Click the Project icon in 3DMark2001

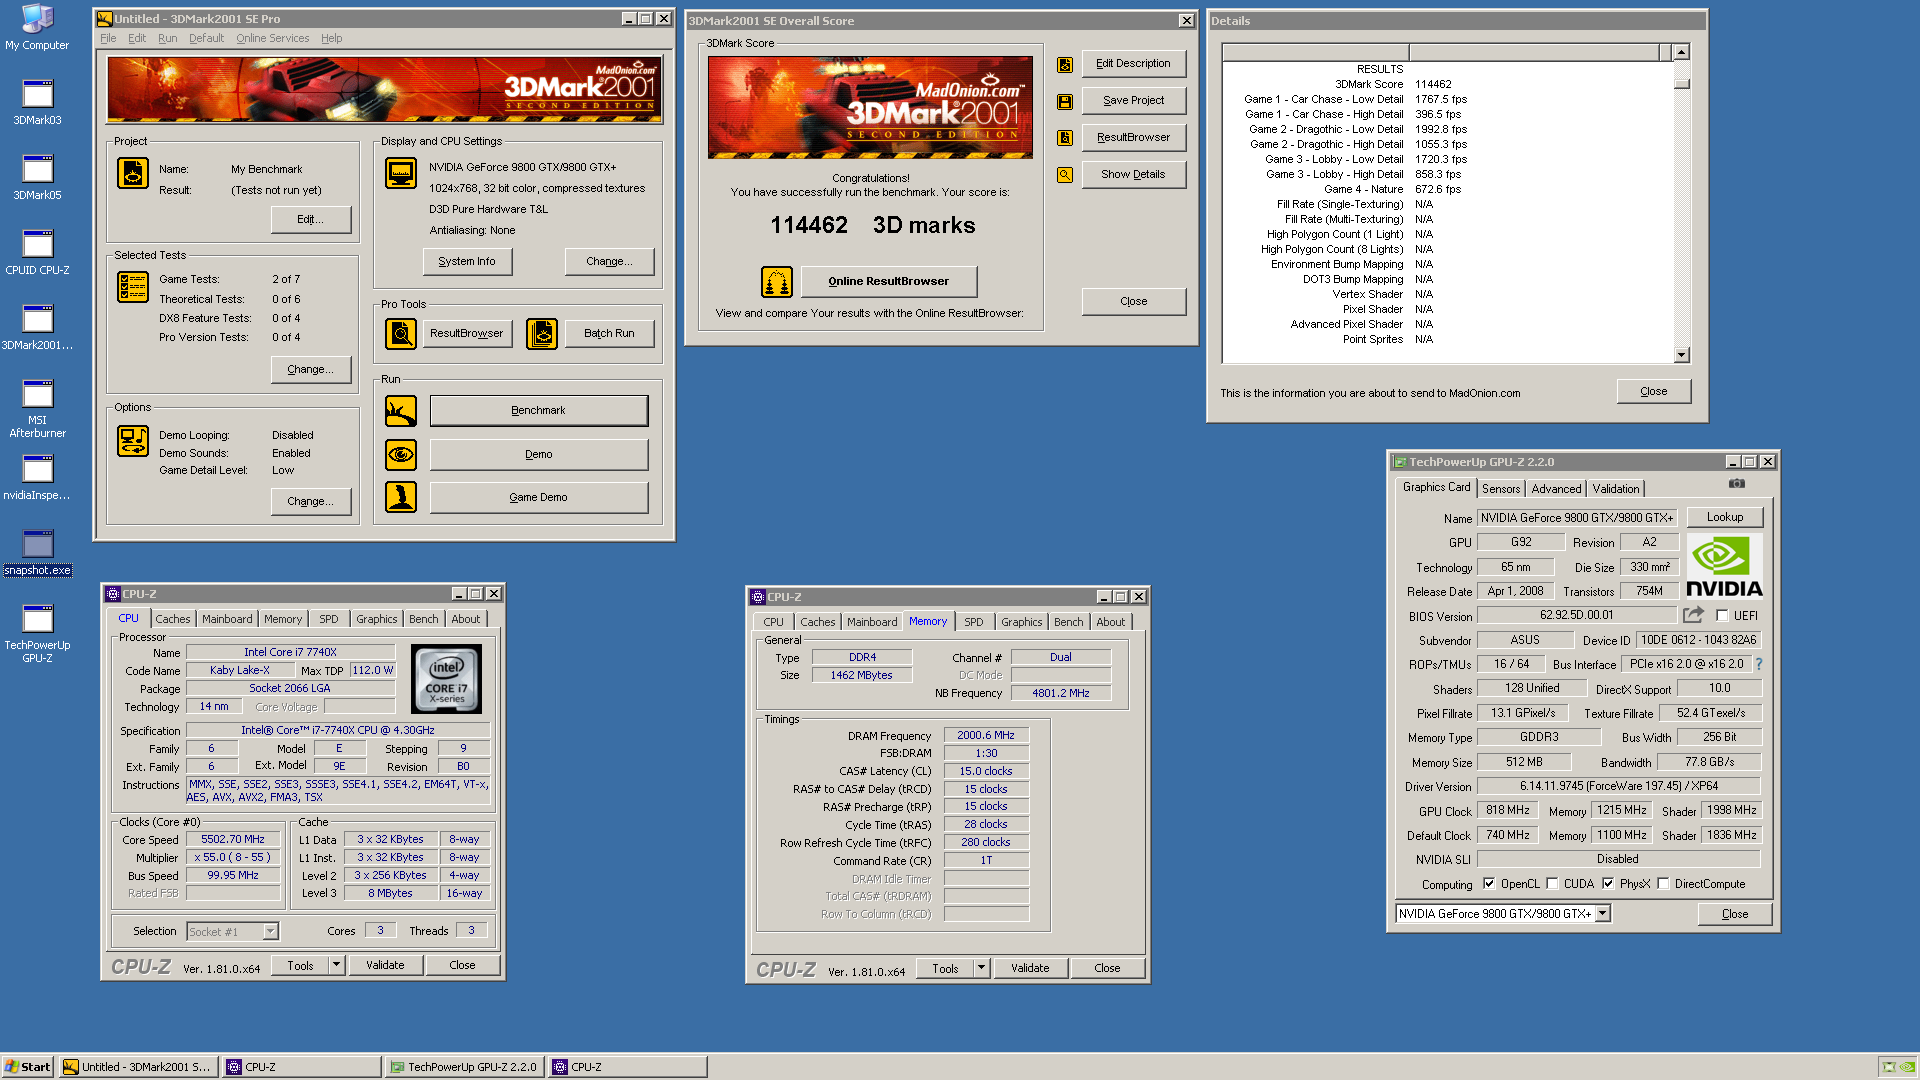133,173
